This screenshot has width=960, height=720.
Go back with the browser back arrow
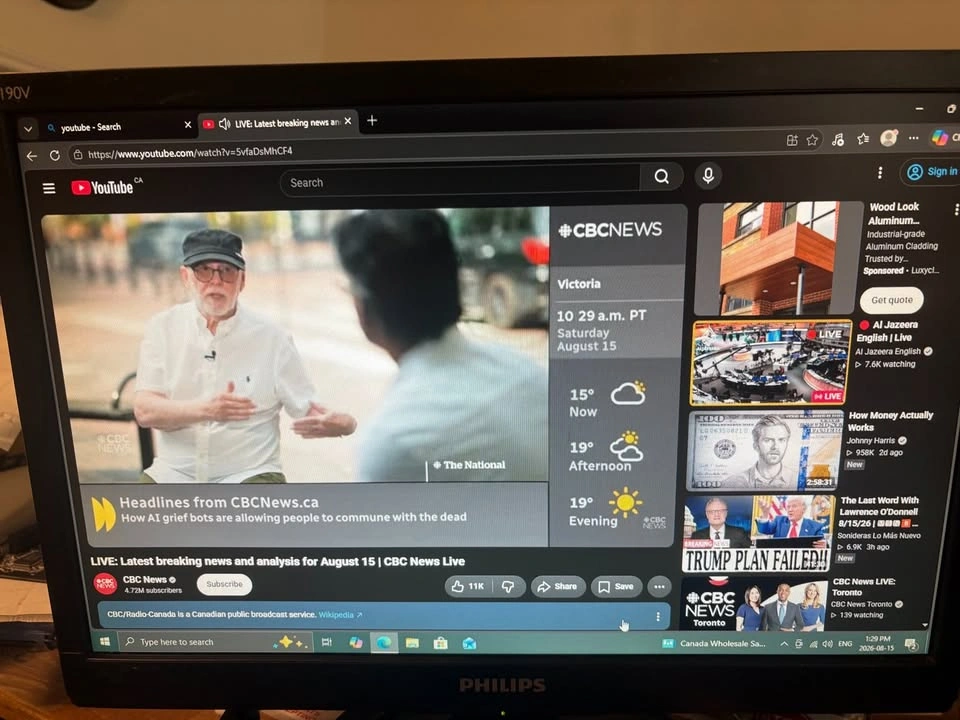pyautogui.click(x=32, y=156)
